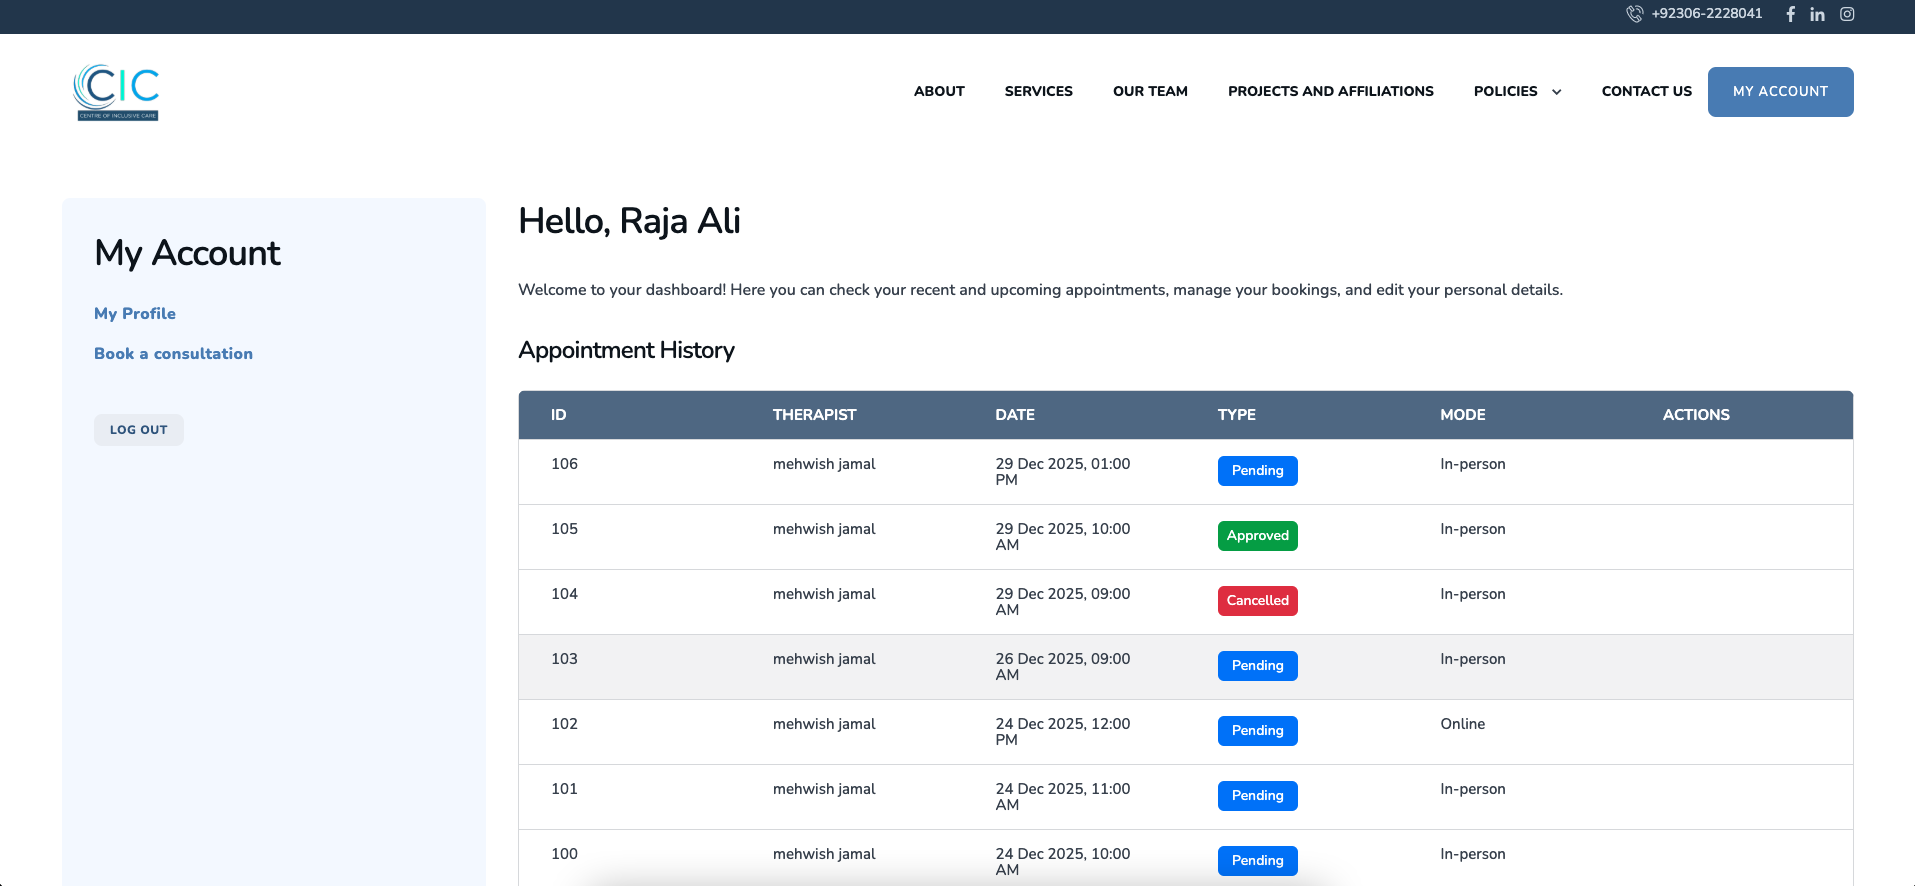
Task: Click Cancelled badge for appointment 104
Action: click(x=1257, y=601)
